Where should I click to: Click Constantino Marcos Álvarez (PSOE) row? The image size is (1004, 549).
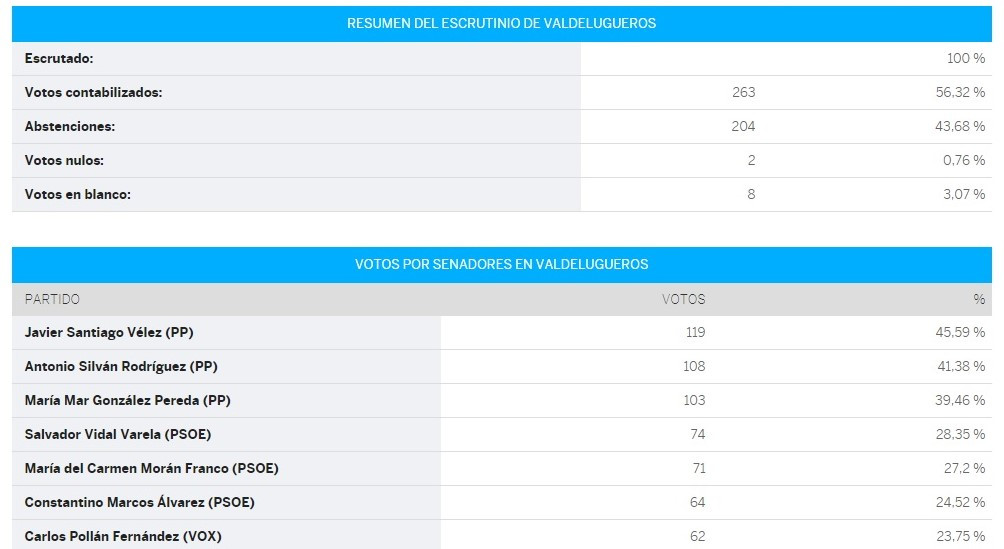[501, 502]
